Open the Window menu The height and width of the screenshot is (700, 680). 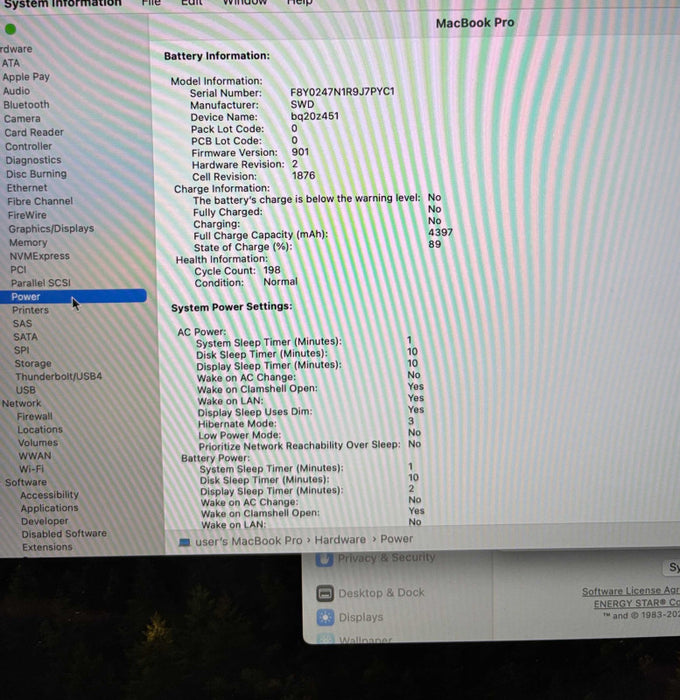point(245,2)
